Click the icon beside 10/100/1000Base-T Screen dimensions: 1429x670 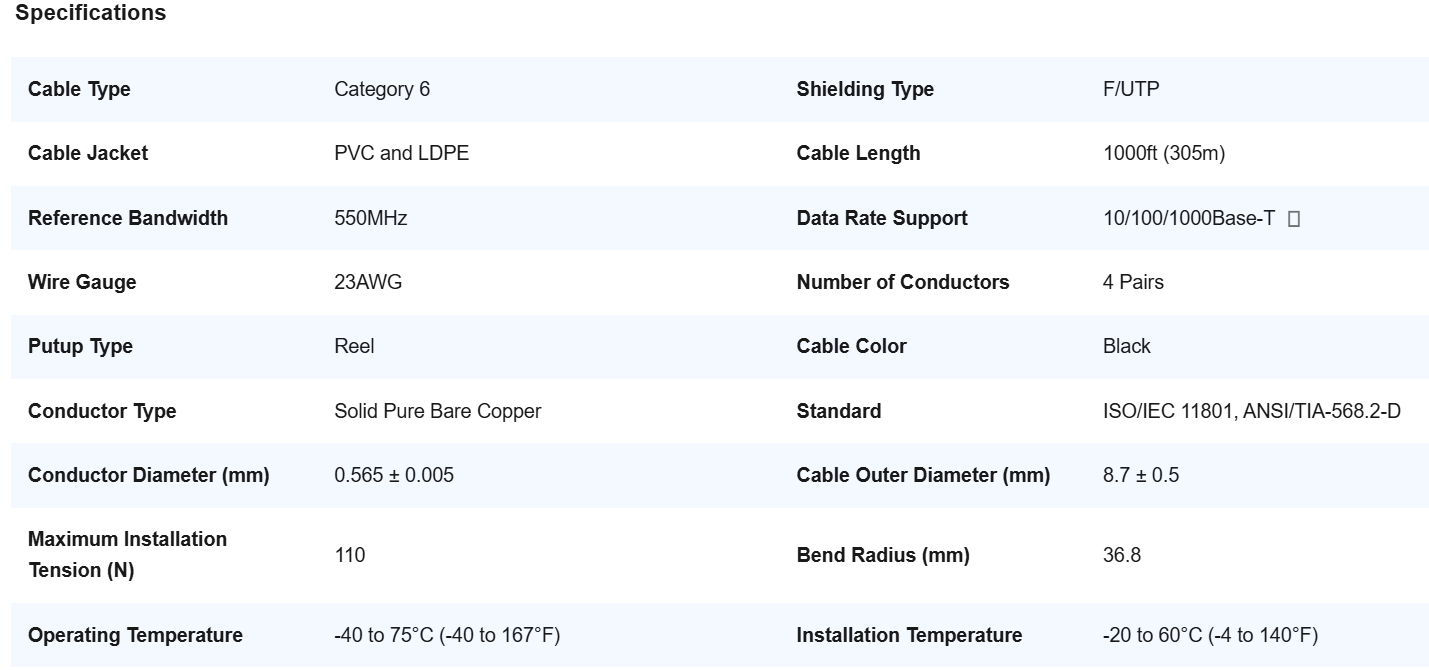pyautogui.click(x=1293, y=219)
